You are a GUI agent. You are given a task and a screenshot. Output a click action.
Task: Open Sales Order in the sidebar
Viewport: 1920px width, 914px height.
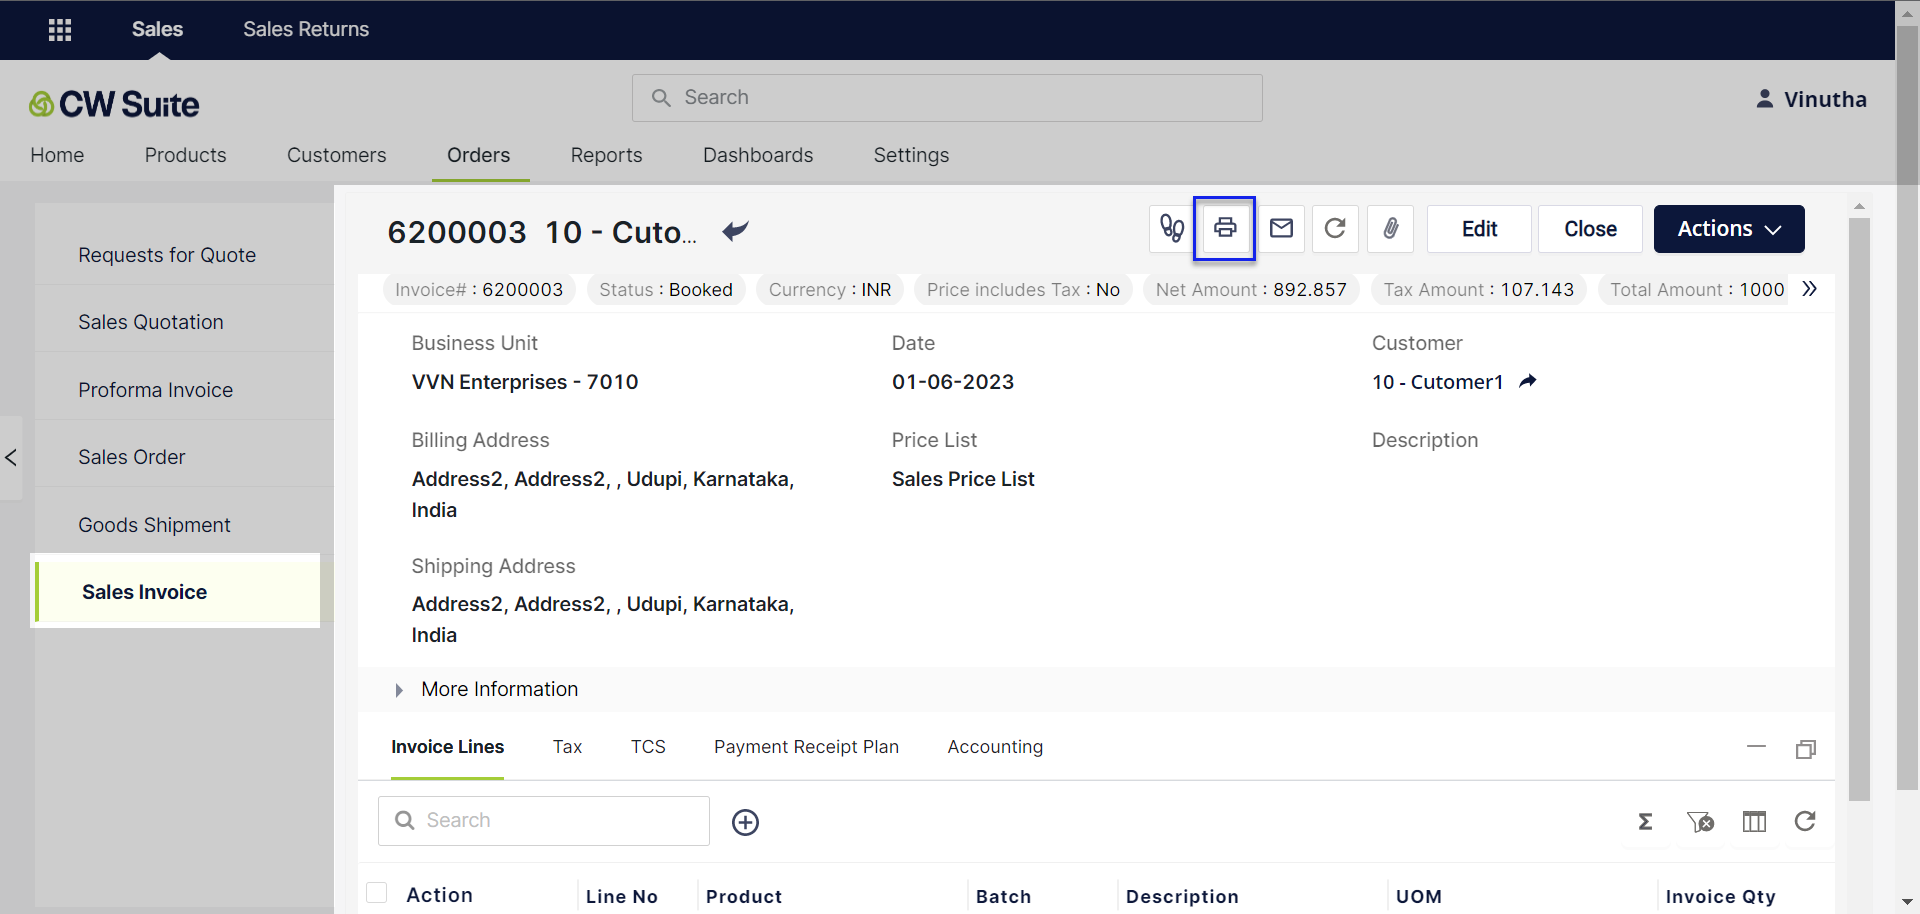(132, 457)
